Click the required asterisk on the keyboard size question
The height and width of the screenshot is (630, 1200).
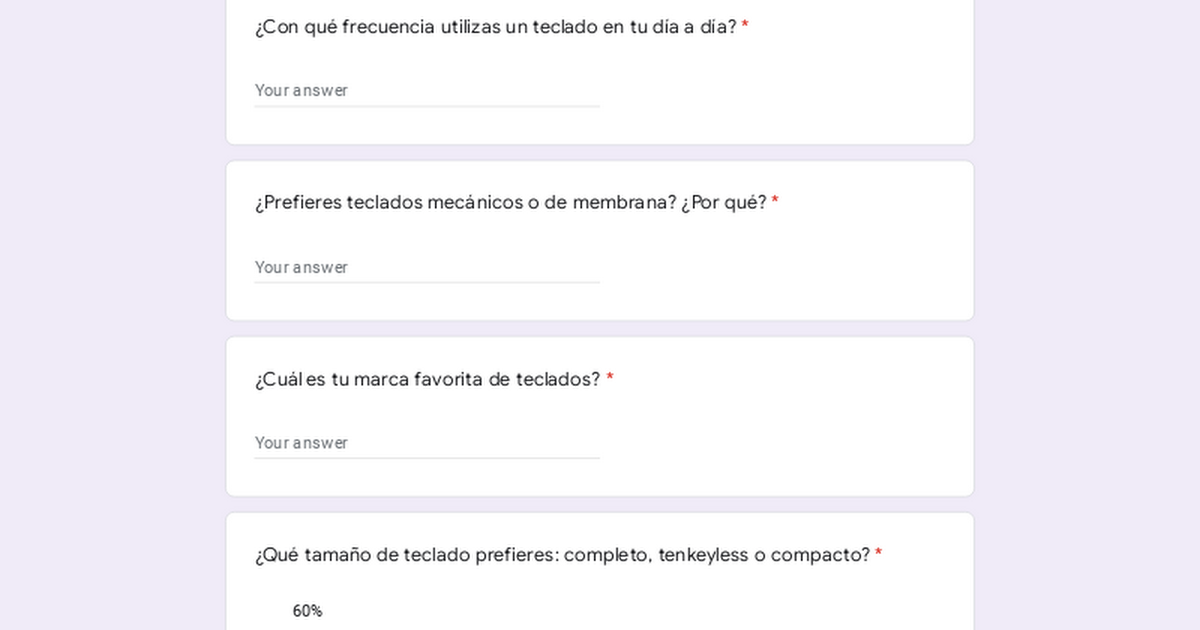(x=879, y=554)
